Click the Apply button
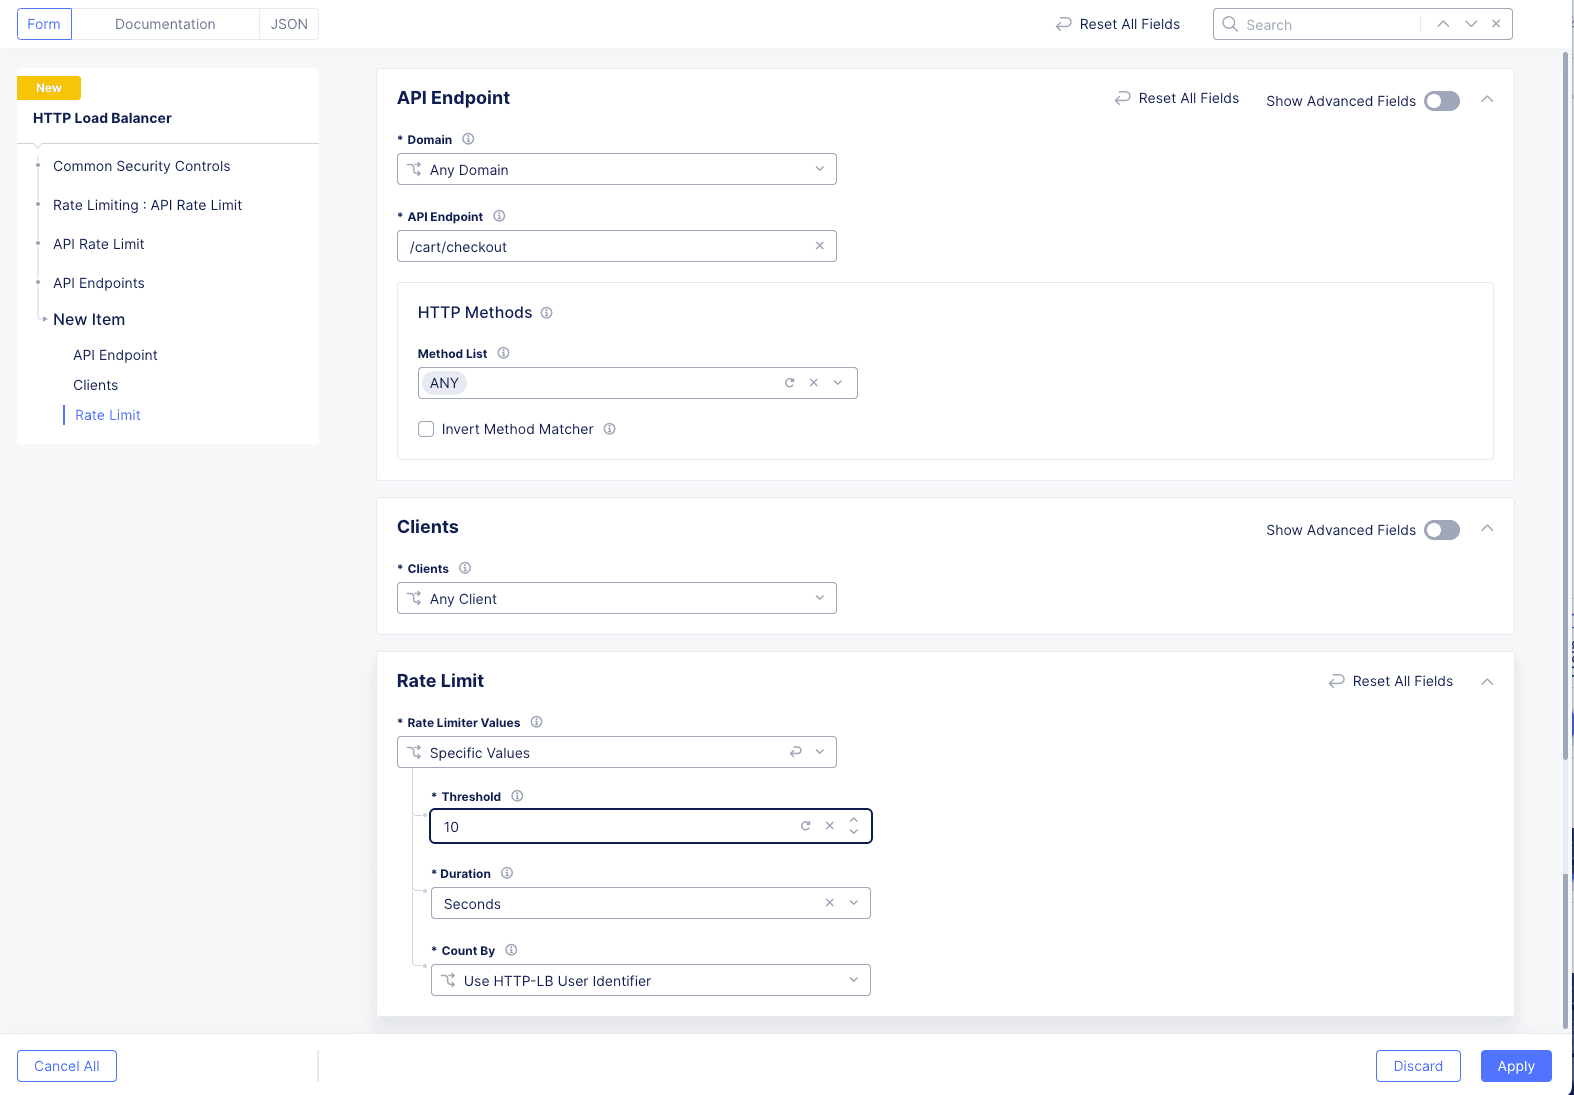Viewport: 1574px width, 1095px height. point(1515,1066)
